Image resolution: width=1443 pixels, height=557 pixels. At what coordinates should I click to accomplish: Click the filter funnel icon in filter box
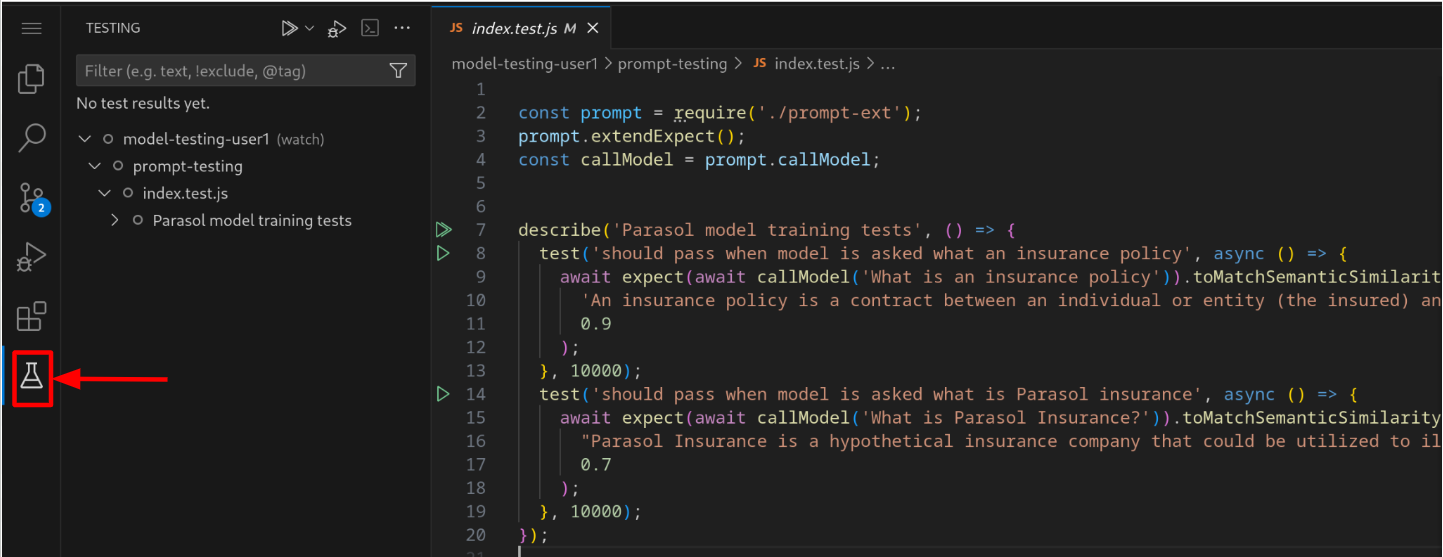(x=398, y=71)
